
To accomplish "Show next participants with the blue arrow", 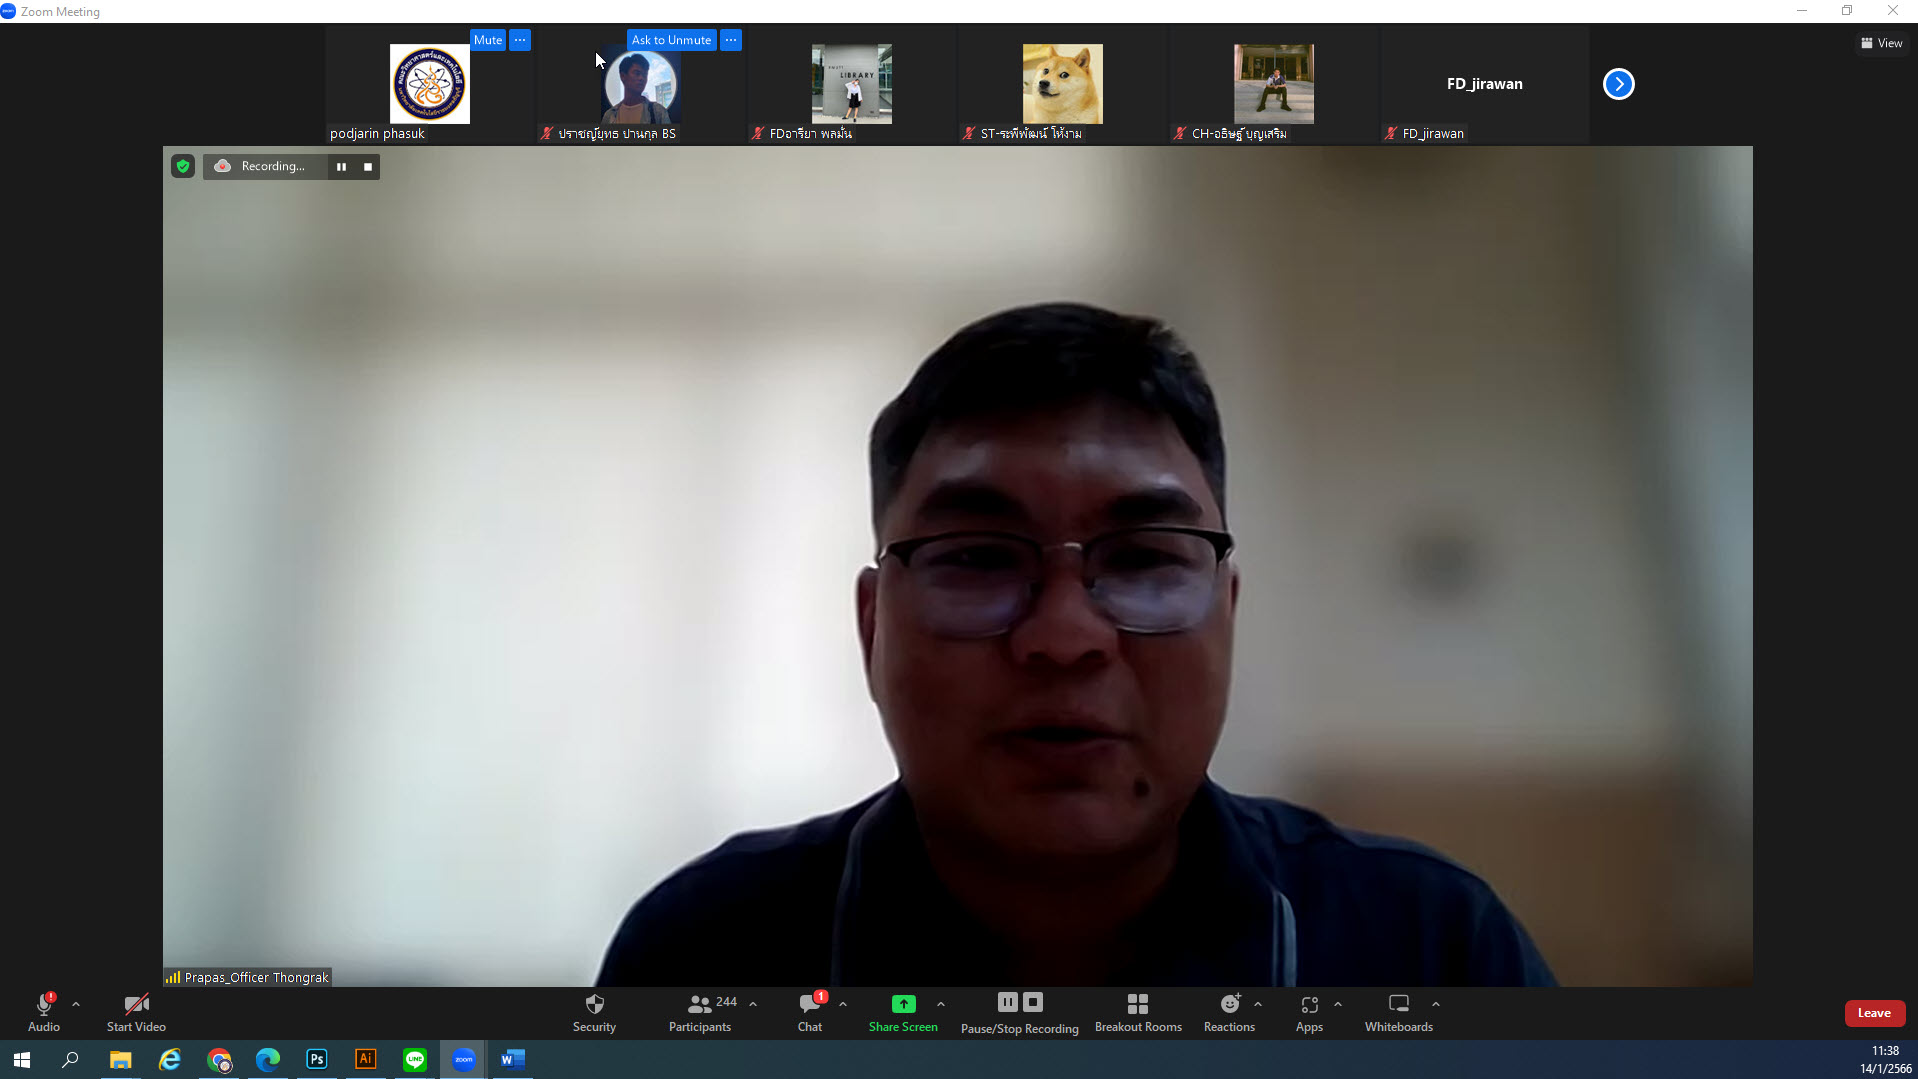I will pos(1618,84).
